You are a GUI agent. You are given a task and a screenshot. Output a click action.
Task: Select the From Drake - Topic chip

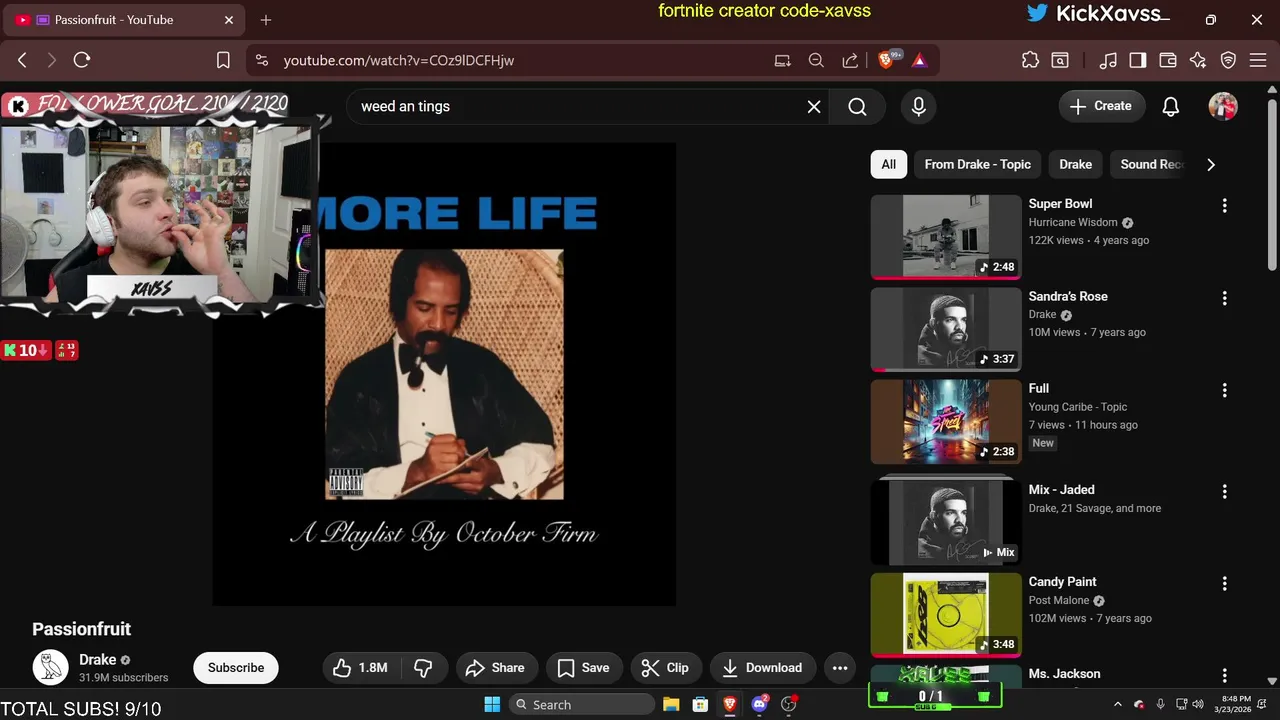pyautogui.click(x=977, y=164)
